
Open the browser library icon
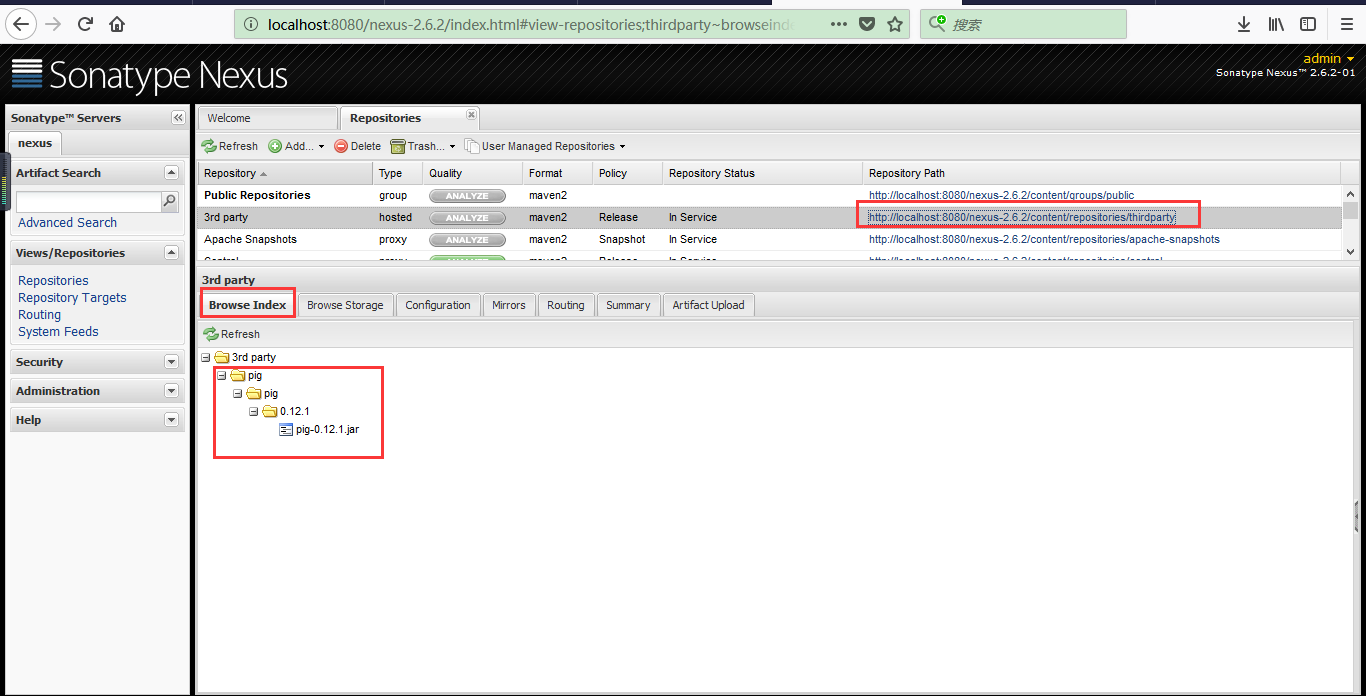[x=1277, y=24]
